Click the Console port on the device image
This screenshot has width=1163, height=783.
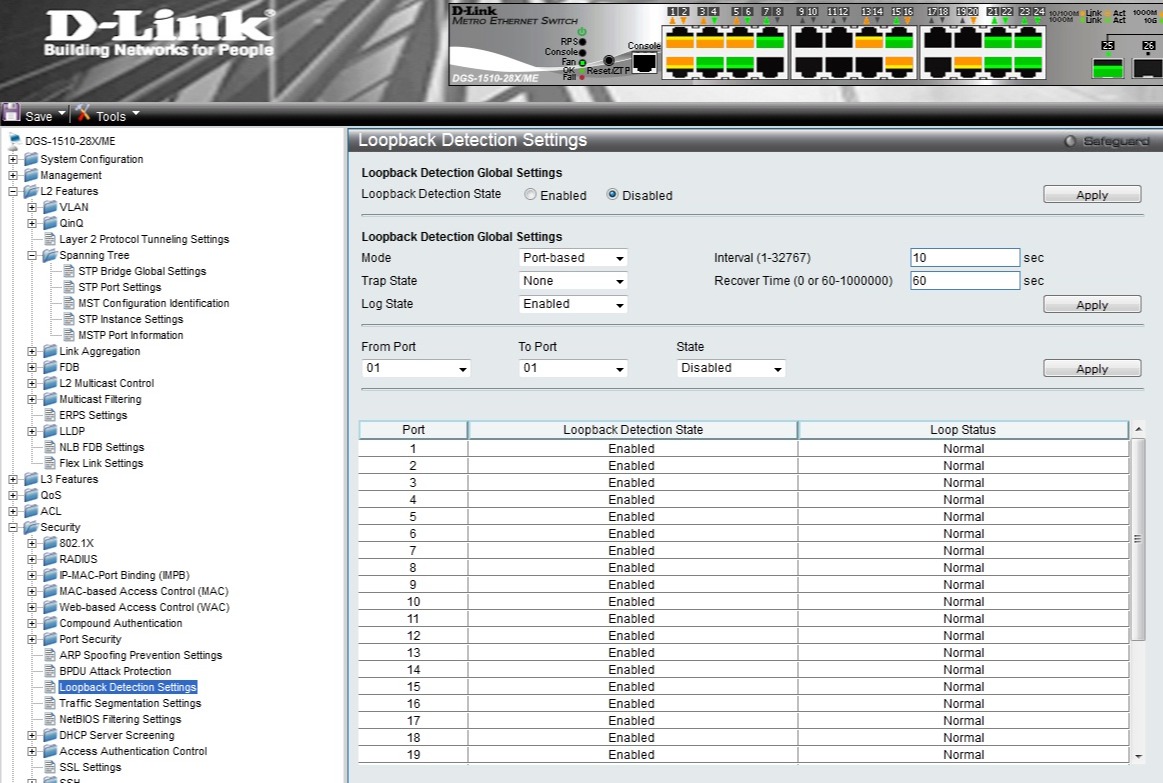[x=645, y=62]
